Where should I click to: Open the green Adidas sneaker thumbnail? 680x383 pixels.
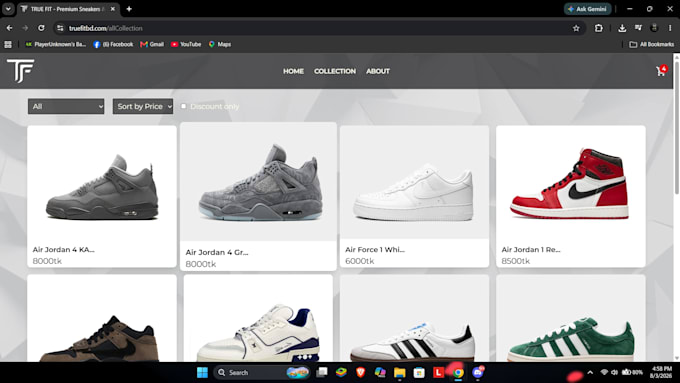click(571, 318)
